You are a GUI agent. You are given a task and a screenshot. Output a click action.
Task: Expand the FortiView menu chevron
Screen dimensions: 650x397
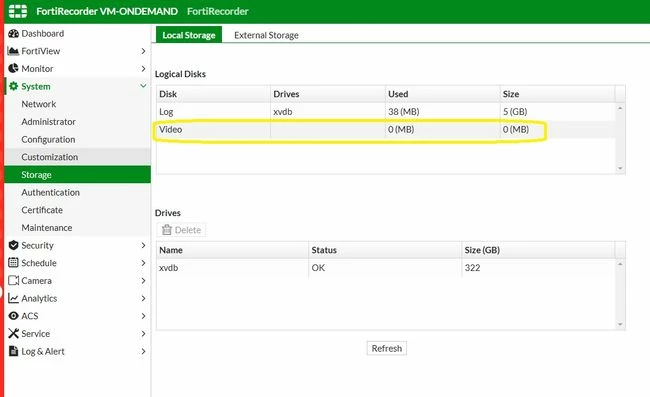[143, 51]
